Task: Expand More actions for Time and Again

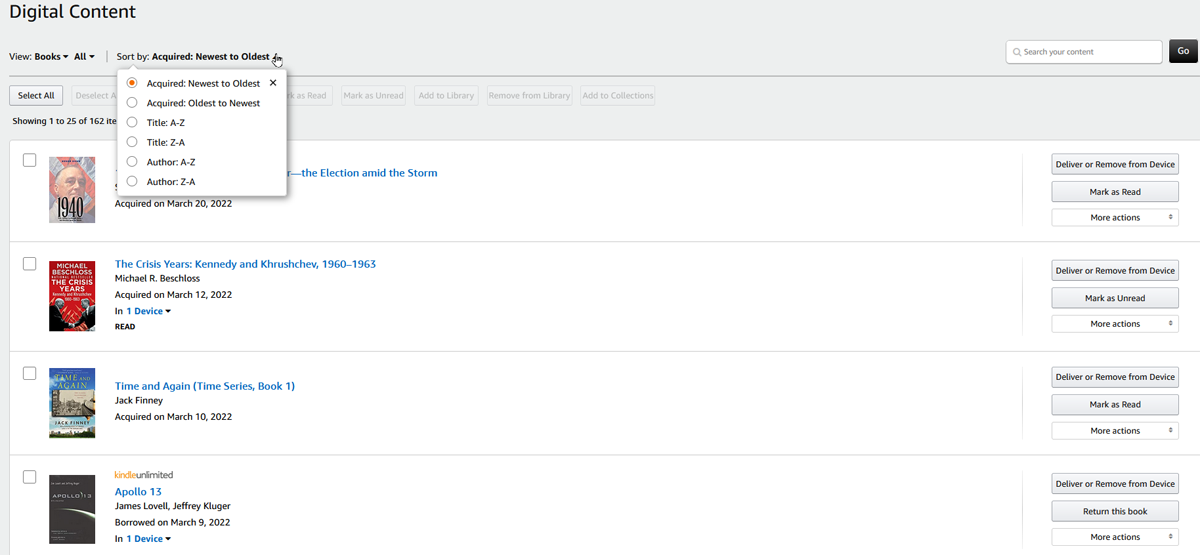Action: pyautogui.click(x=1115, y=431)
